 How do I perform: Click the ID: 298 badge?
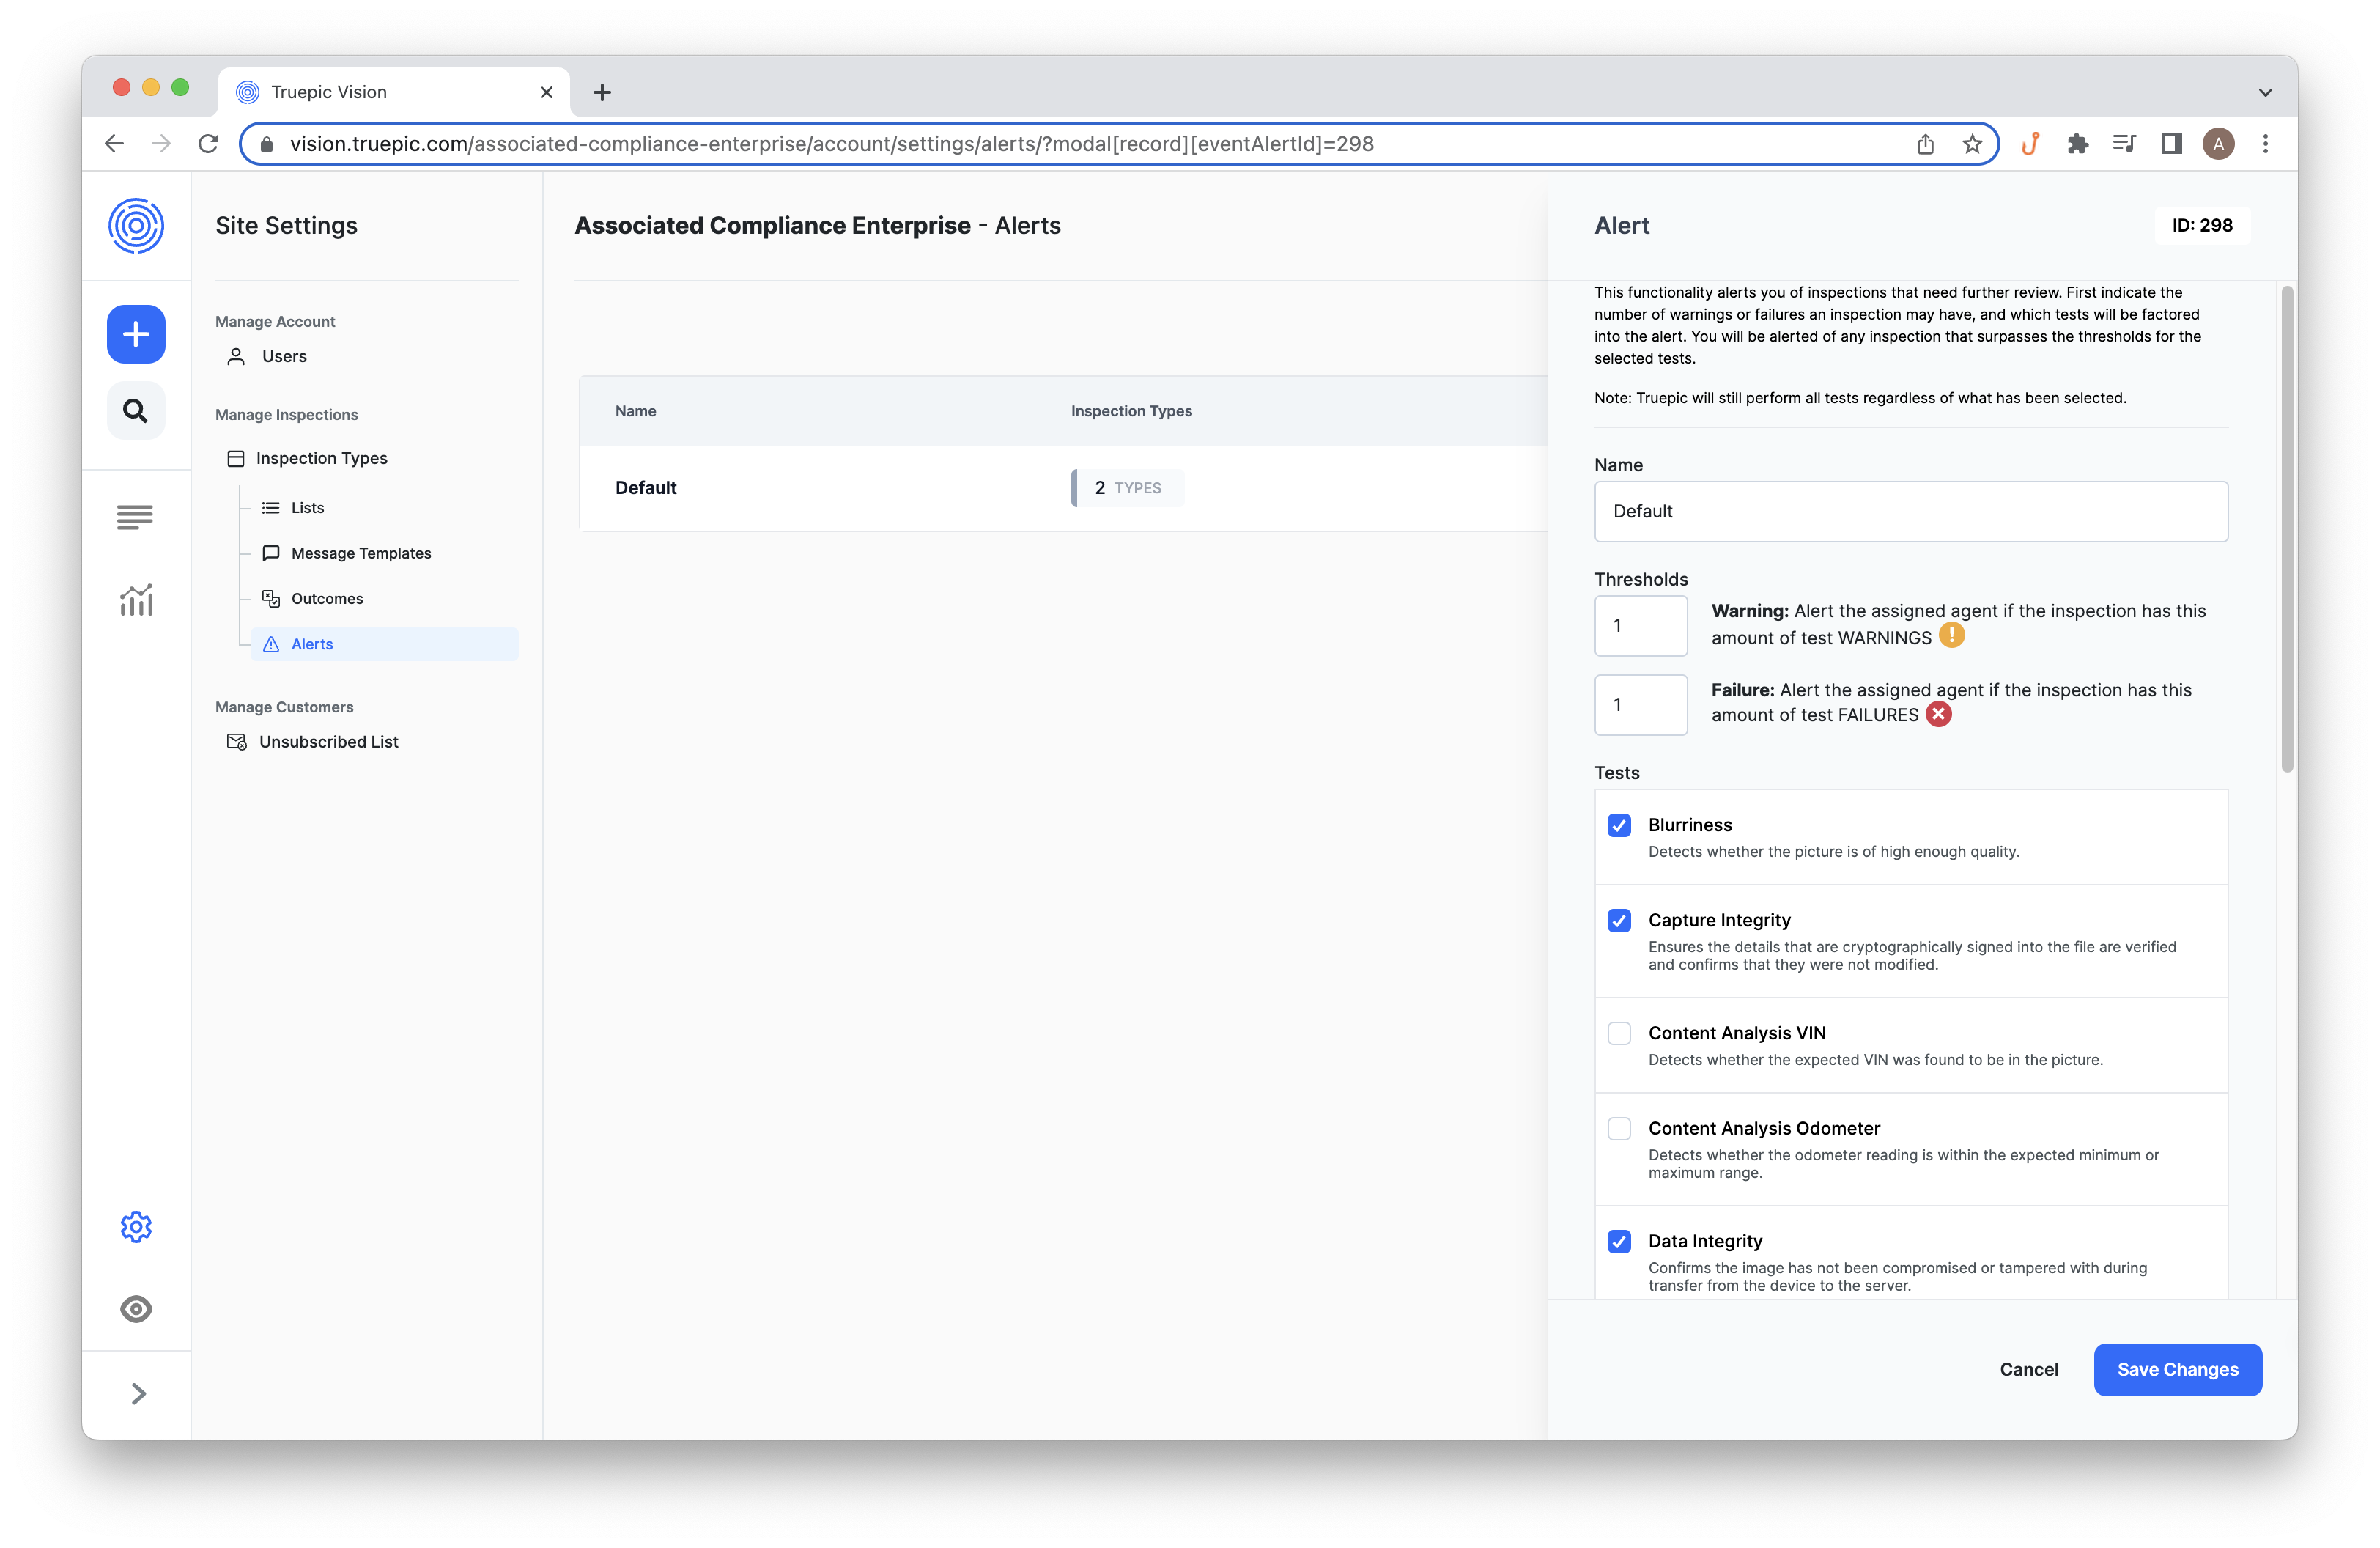(2202, 225)
